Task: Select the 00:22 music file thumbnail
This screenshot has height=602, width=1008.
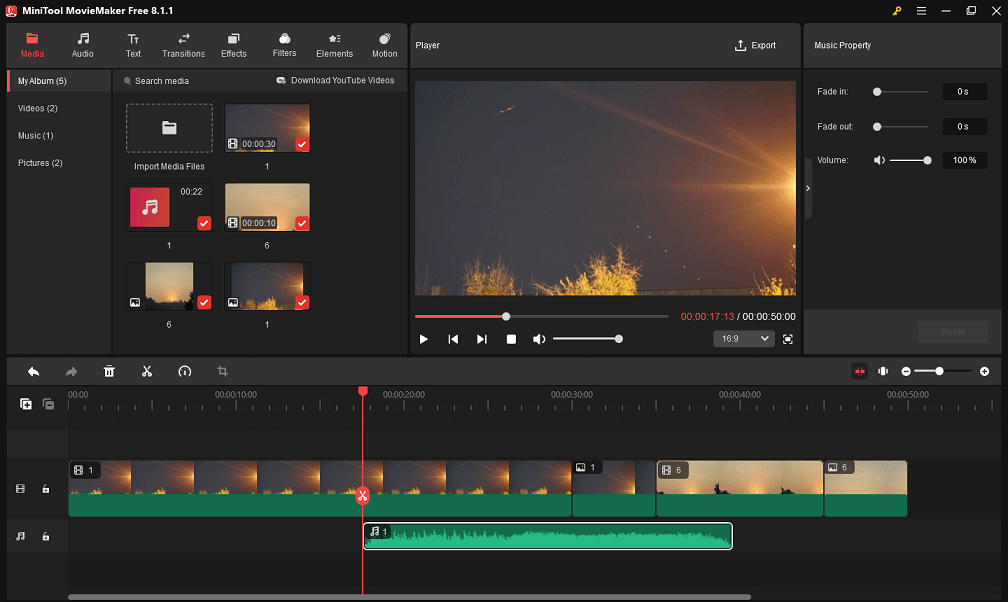Action: click(x=169, y=207)
